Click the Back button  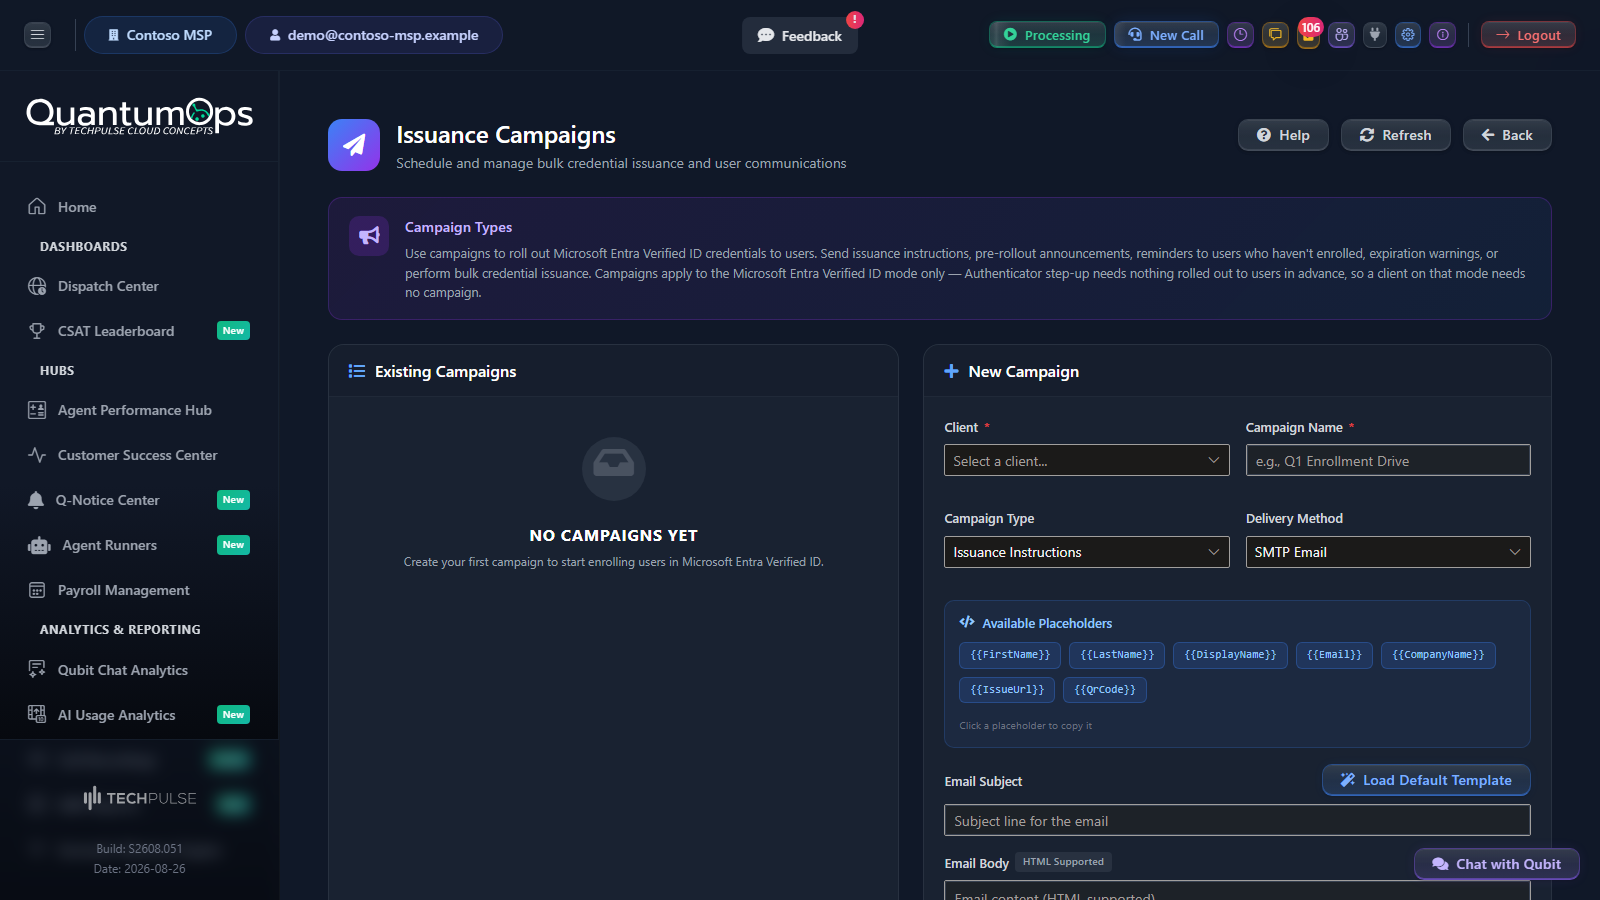pyautogui.click(x=1507, y=135)
